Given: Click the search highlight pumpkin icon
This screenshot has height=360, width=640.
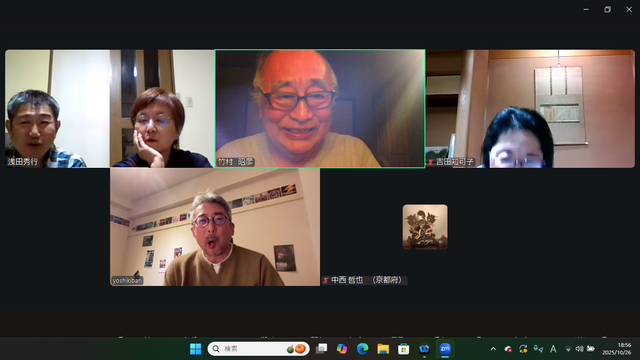Looking at the screenshot, I should point(296,349).
